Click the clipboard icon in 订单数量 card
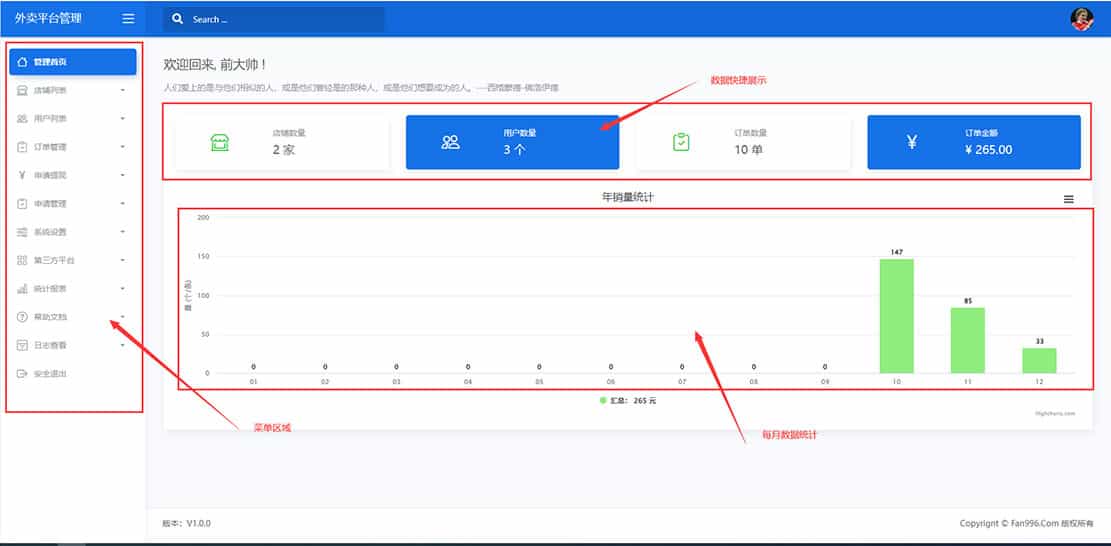 pos(681,142)
